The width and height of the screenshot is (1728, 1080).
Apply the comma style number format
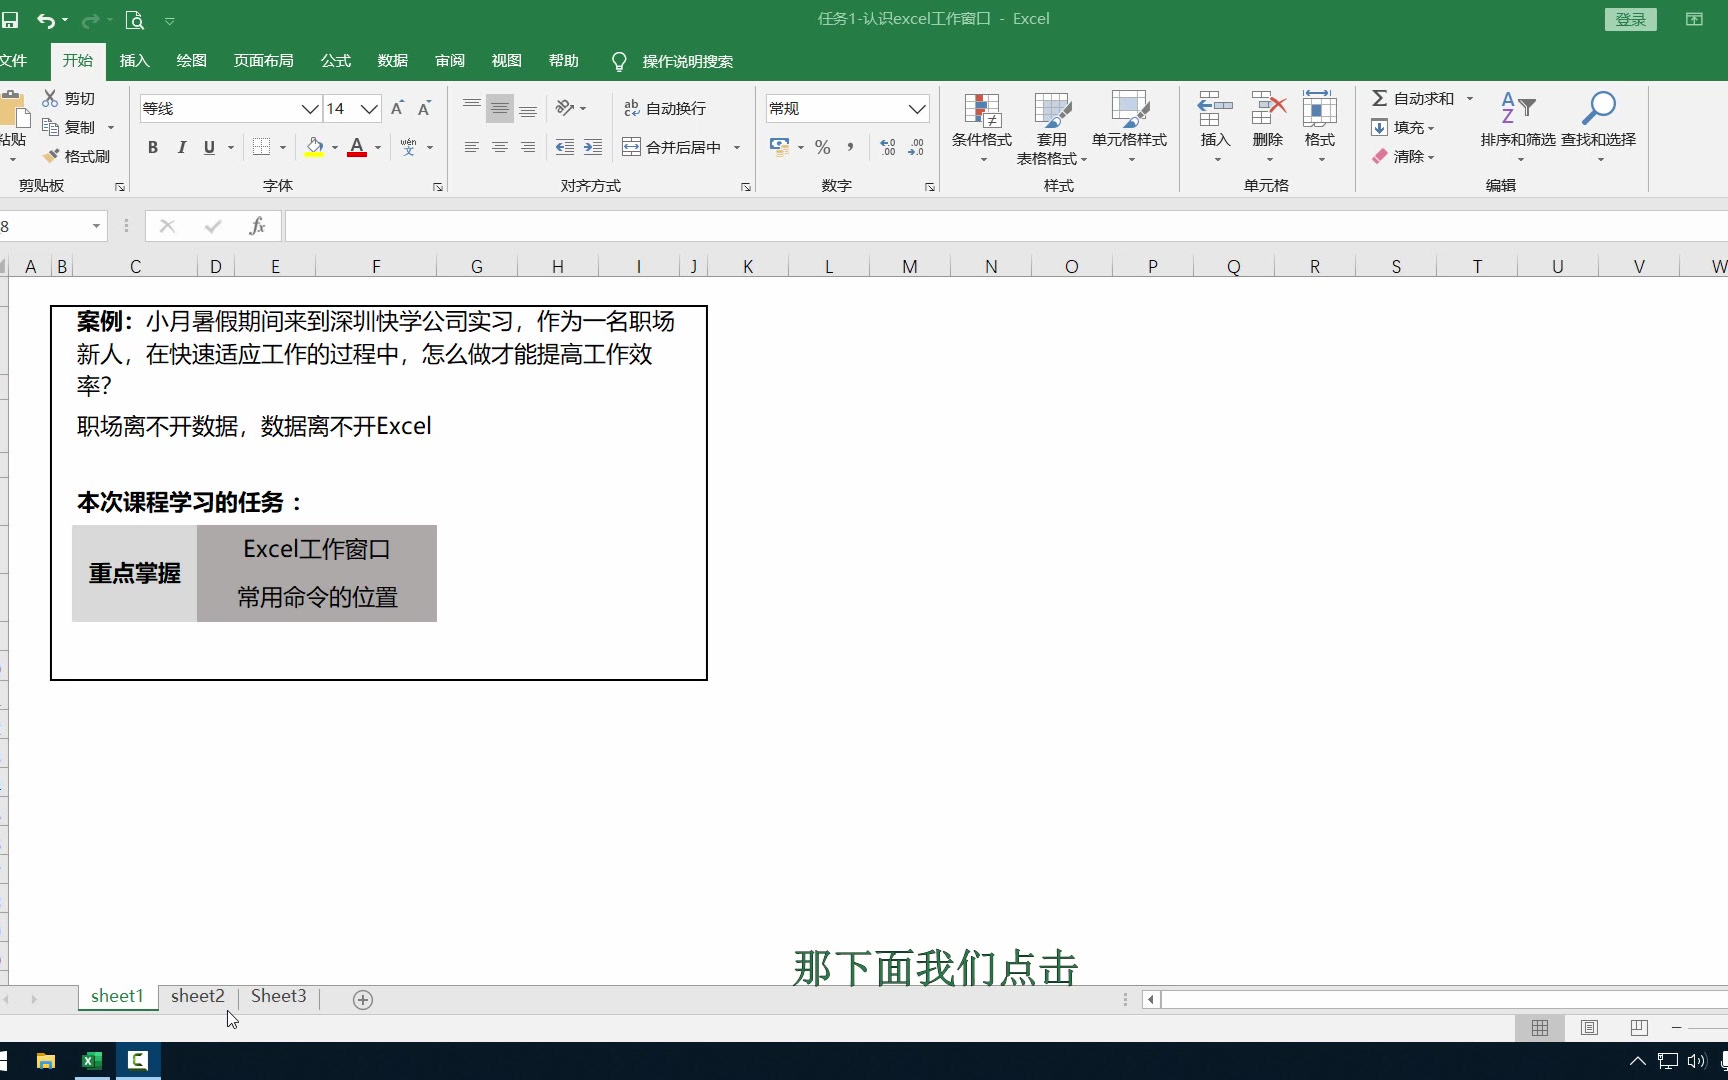pos(850,147)
